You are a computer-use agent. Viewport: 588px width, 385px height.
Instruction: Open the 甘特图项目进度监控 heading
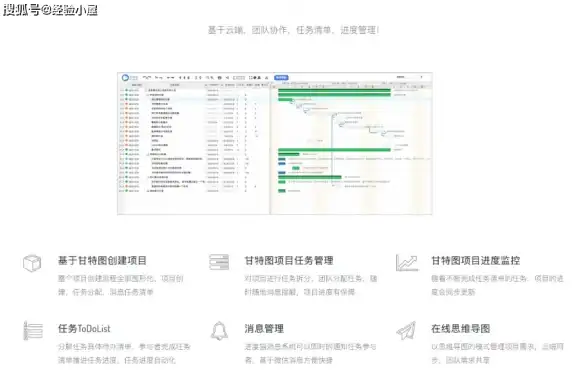[x=476, y=261]
